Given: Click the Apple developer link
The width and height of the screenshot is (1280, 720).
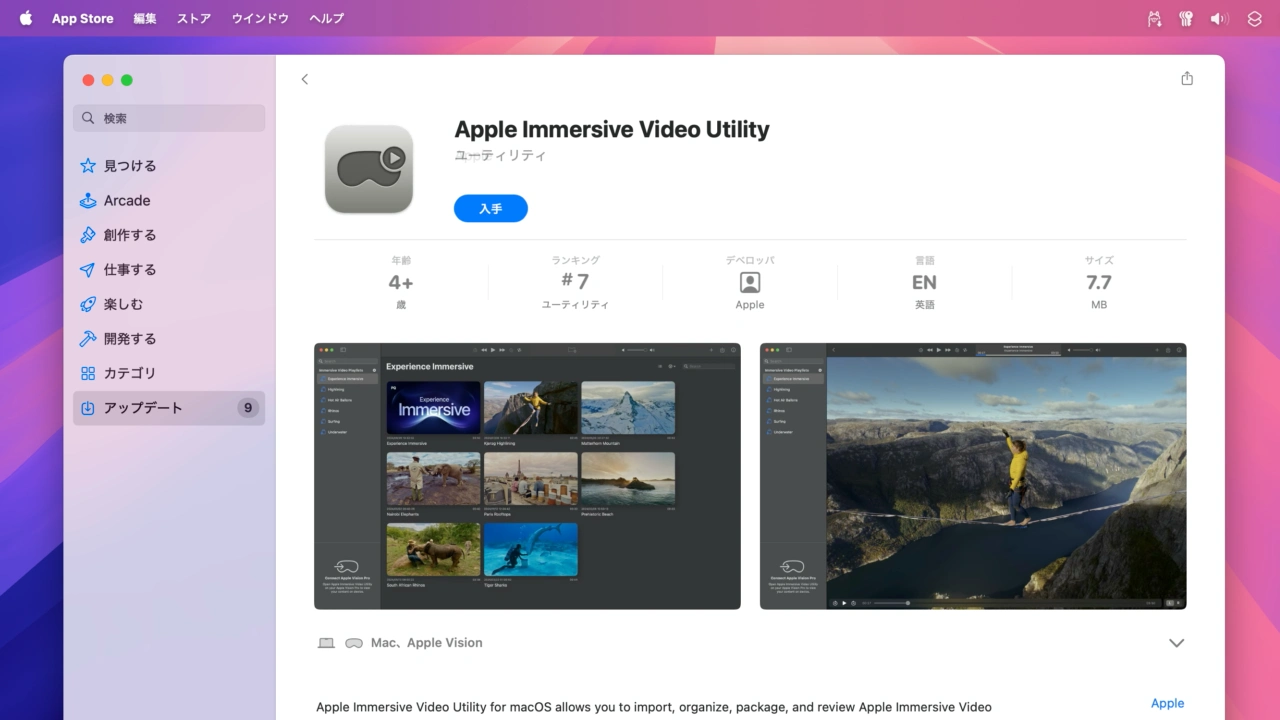Looking at the screenshot, I should (1166, 703).
